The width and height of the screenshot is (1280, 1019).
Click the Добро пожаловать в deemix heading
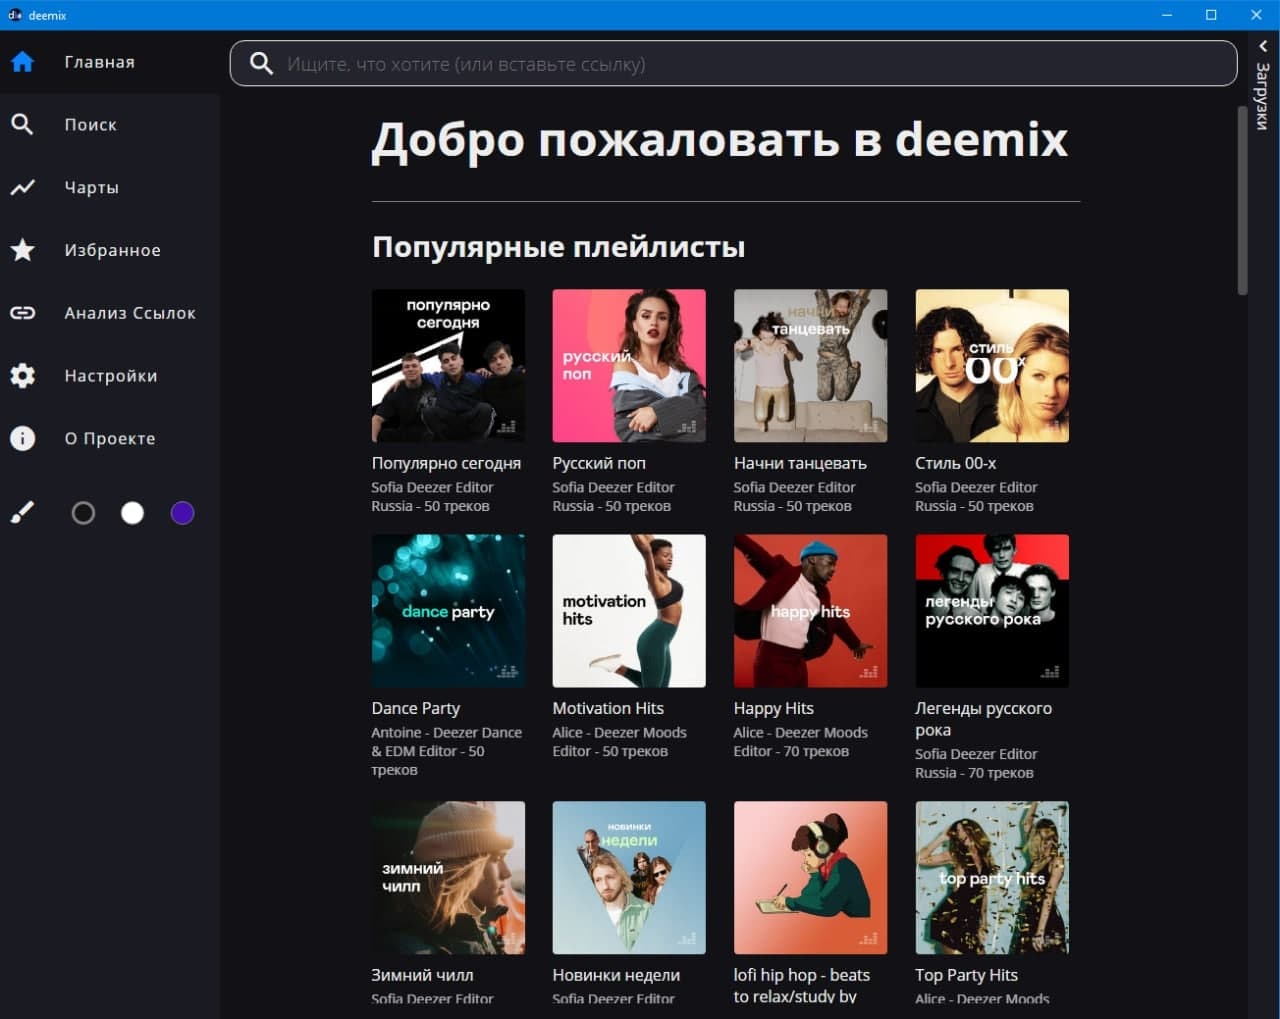720,140
